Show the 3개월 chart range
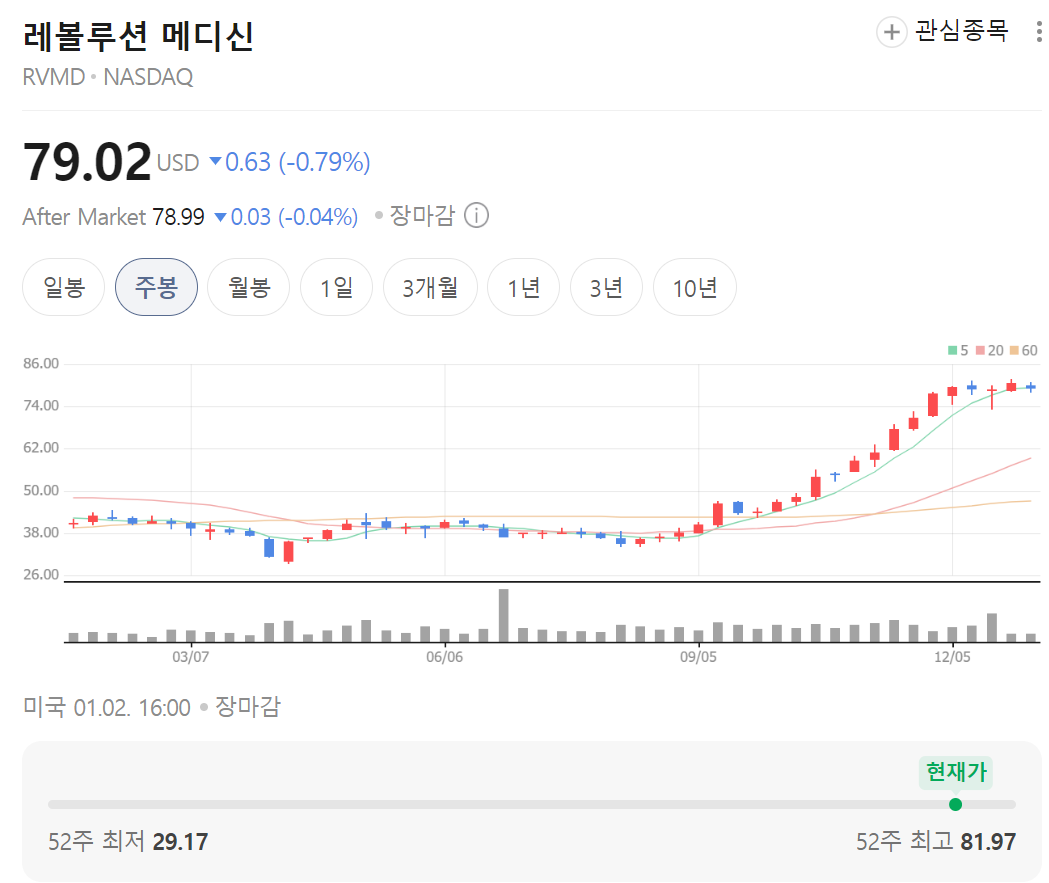Image resolution: width=1049 pixels, height=883 pixels. coord(430,287)
